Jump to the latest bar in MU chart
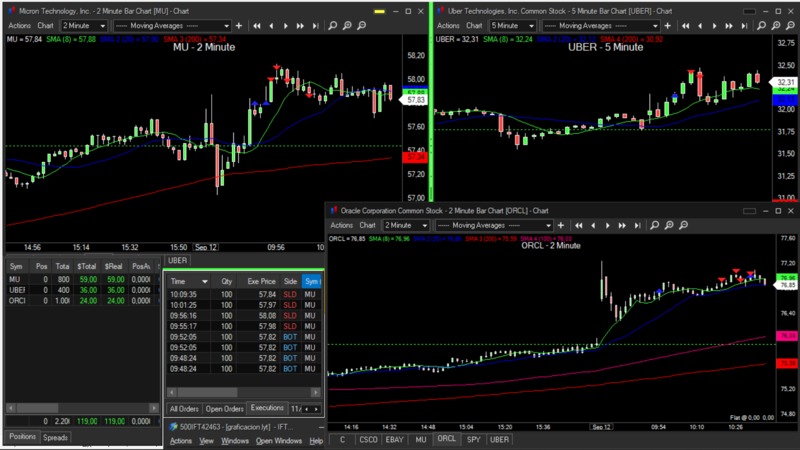Viewport: 800px width, 450px height. point(315,26)
